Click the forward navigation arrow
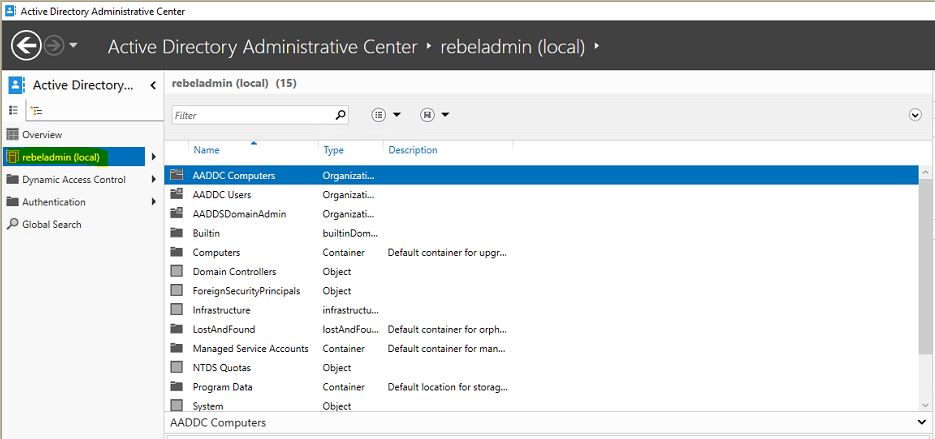The image size is (935, 439). [x=54, y=46]
